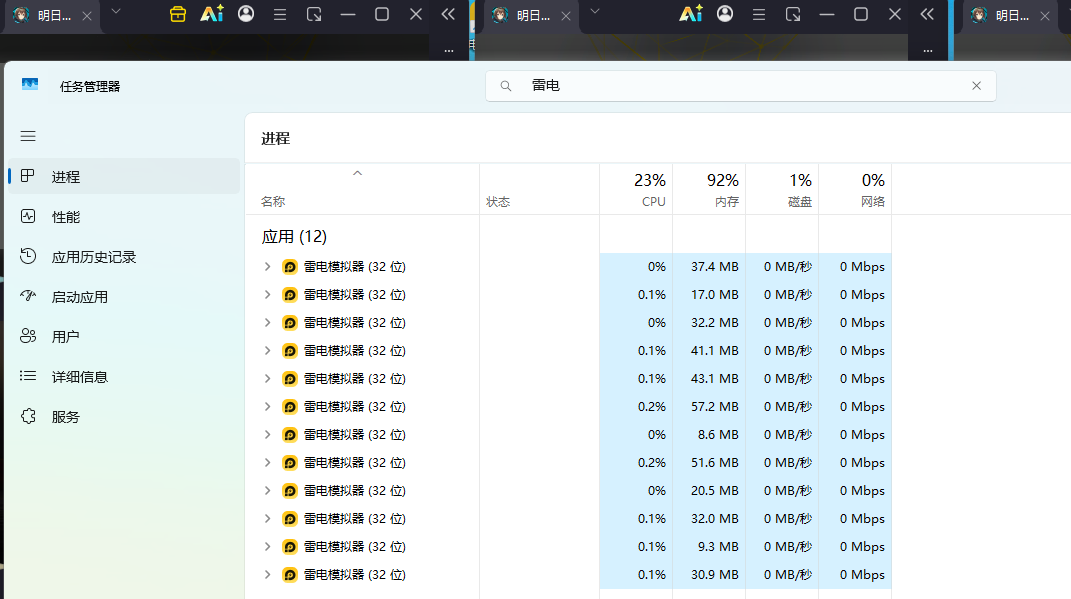The width and height of the screenshot is (1071, 599).
Task: Open the user account icon in the middle emulator window
Action: tap(725, 14)
